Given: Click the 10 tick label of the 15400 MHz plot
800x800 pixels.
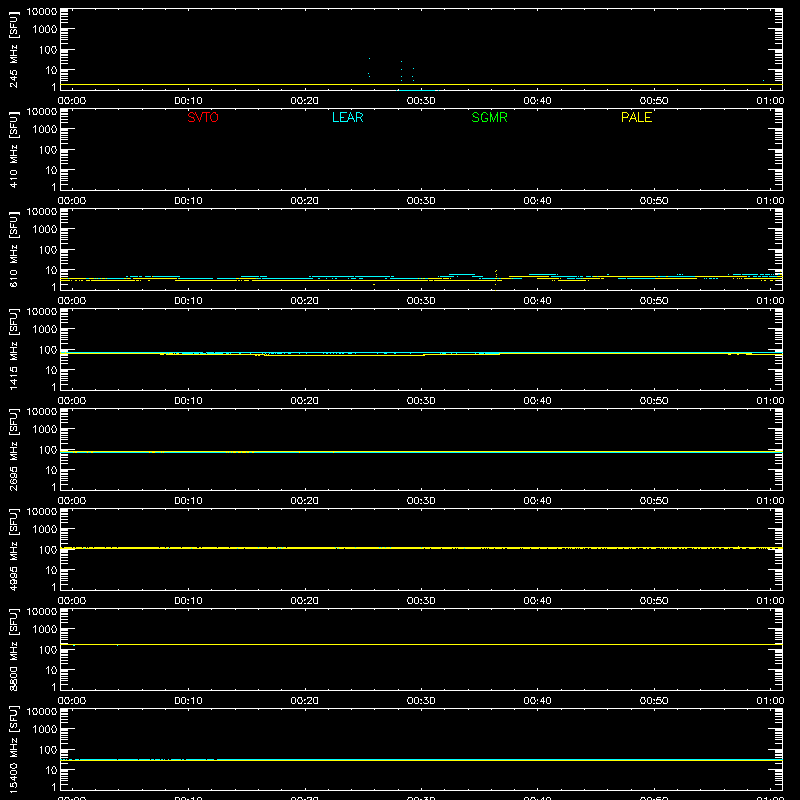Looking at the screenshot, I should click(51, 770).
